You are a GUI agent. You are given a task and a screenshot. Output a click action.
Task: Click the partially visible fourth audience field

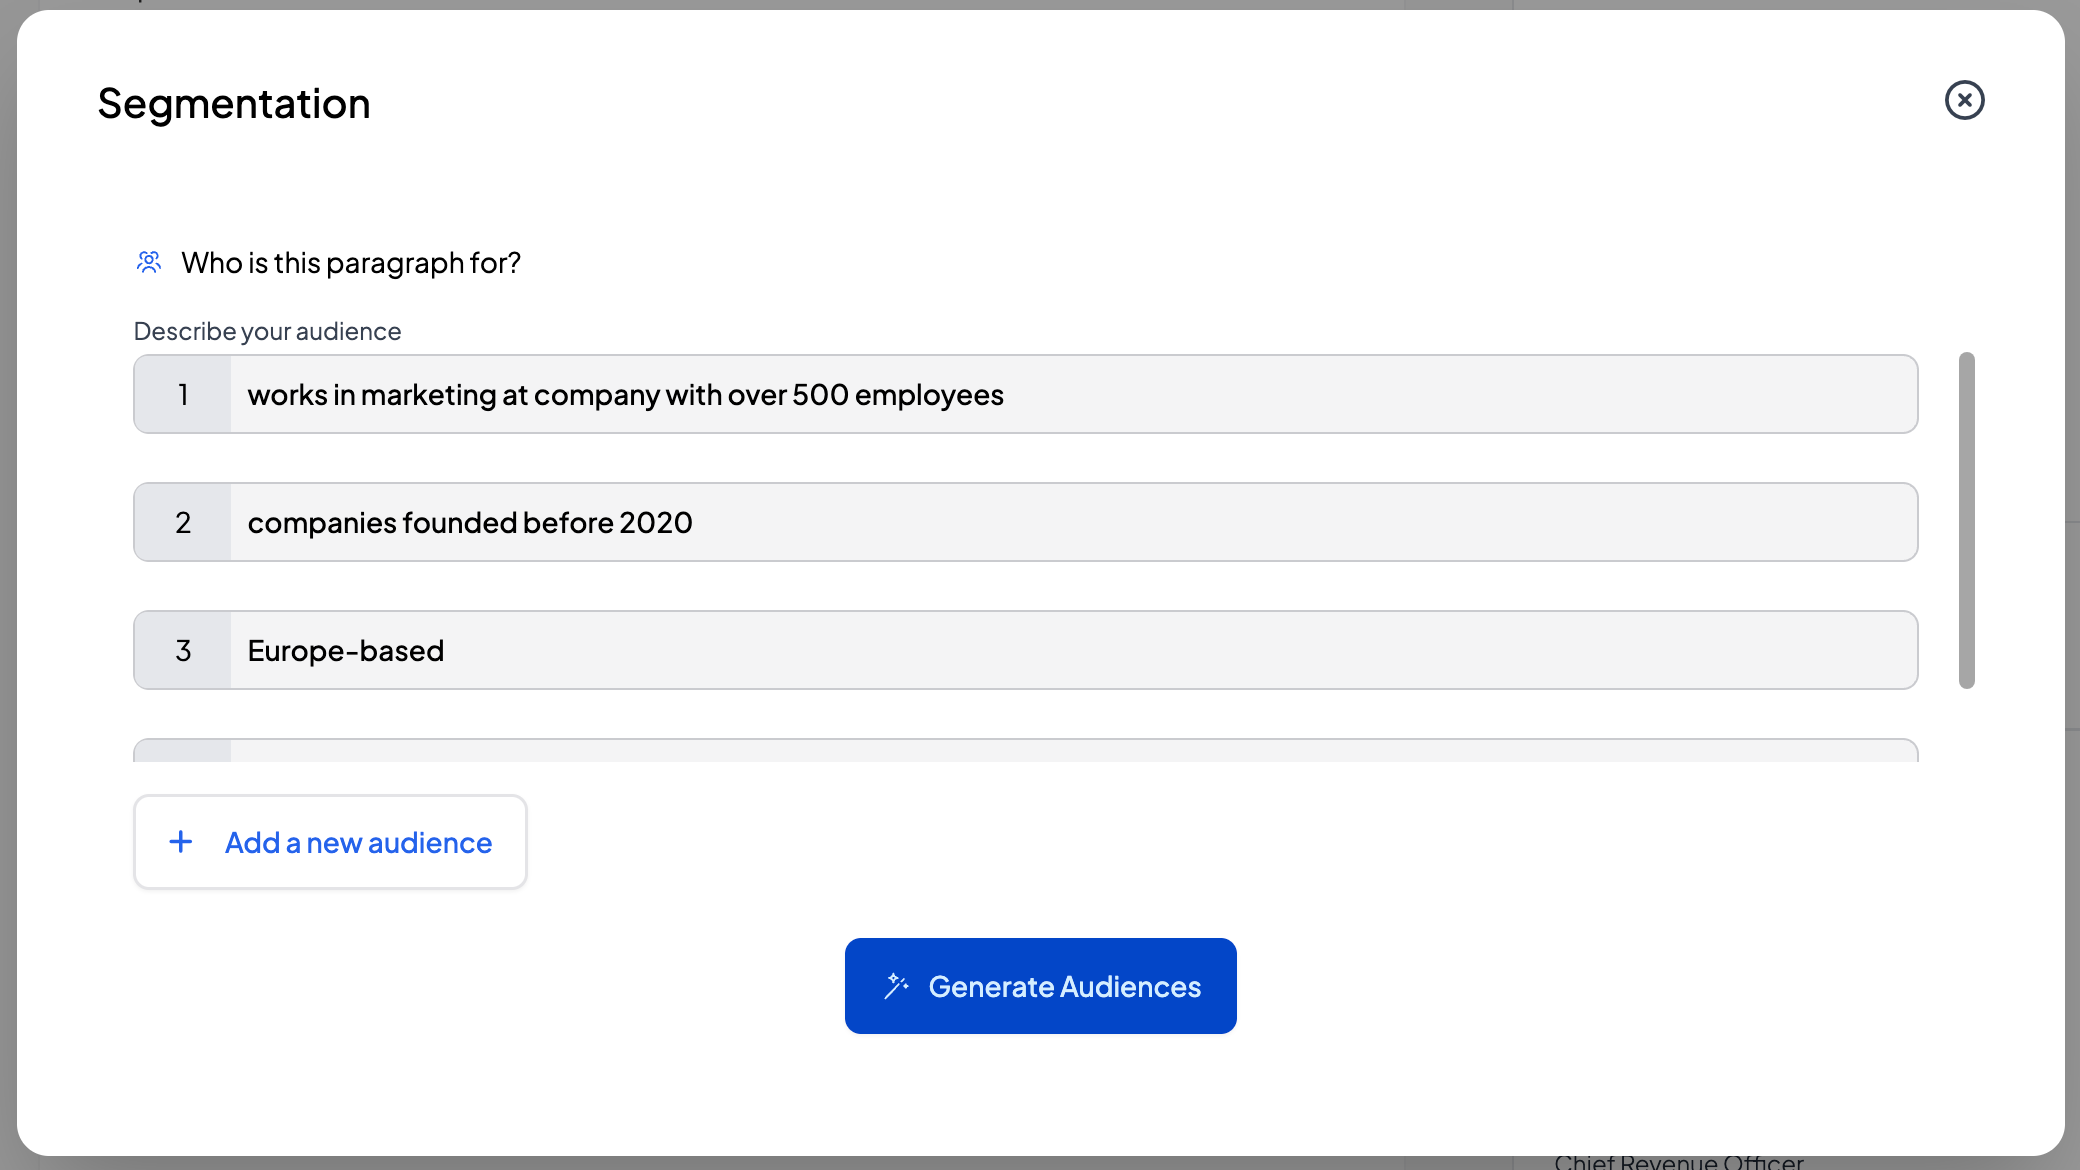click(1070, 751)
